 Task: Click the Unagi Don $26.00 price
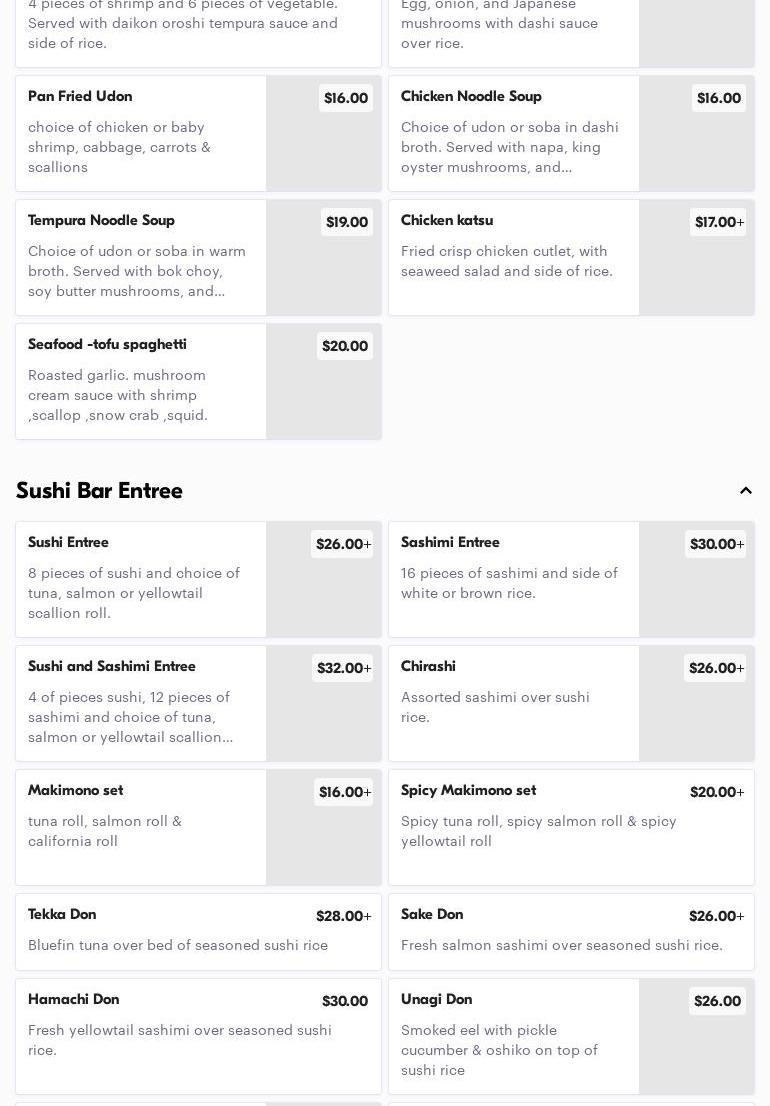[x=717, y=1001]
